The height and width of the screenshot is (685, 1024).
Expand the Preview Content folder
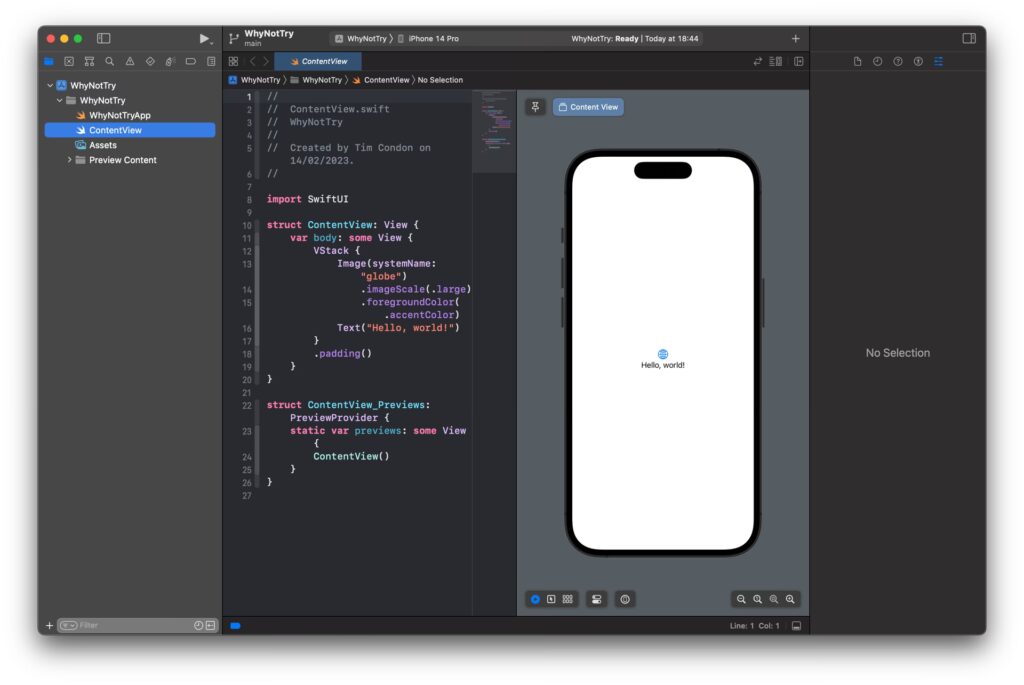pyautogui.click(x=69, y=160)
